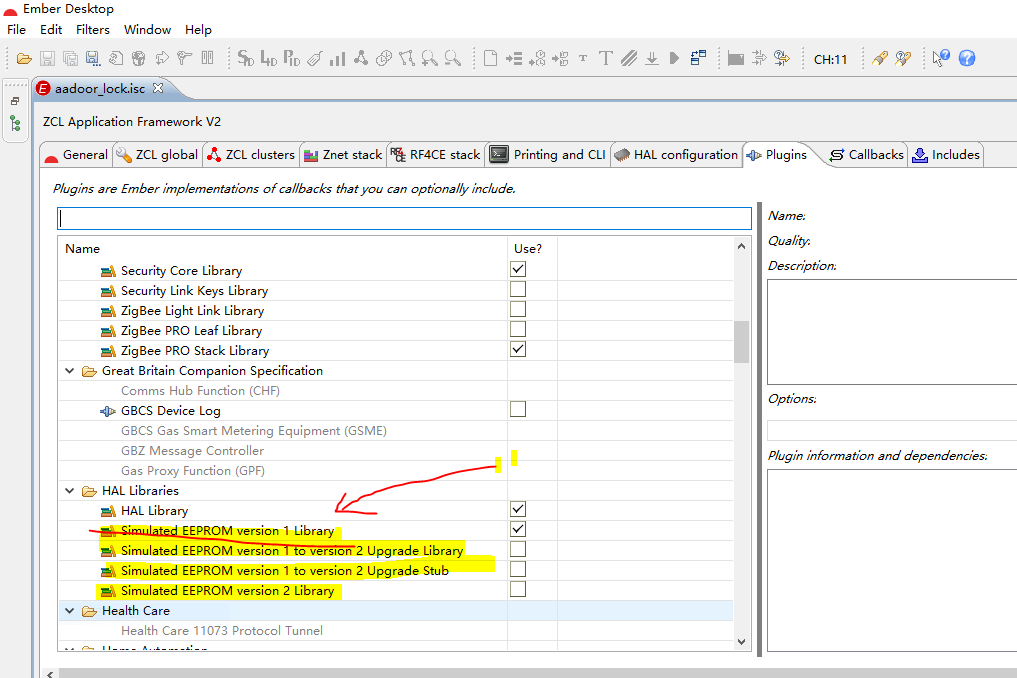Click the CH:11 channel indicator

click(830, 59)
